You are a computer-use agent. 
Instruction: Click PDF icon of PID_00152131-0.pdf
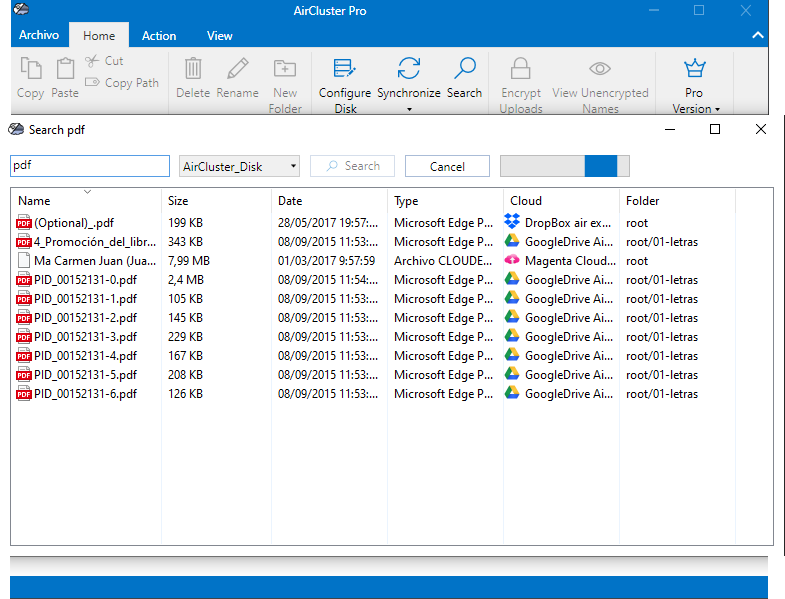[24, 279]
